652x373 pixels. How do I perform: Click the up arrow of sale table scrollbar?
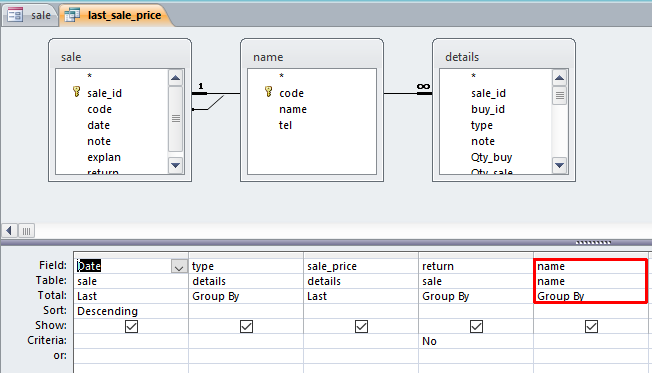pyautogui.click(x=175, y=78)
